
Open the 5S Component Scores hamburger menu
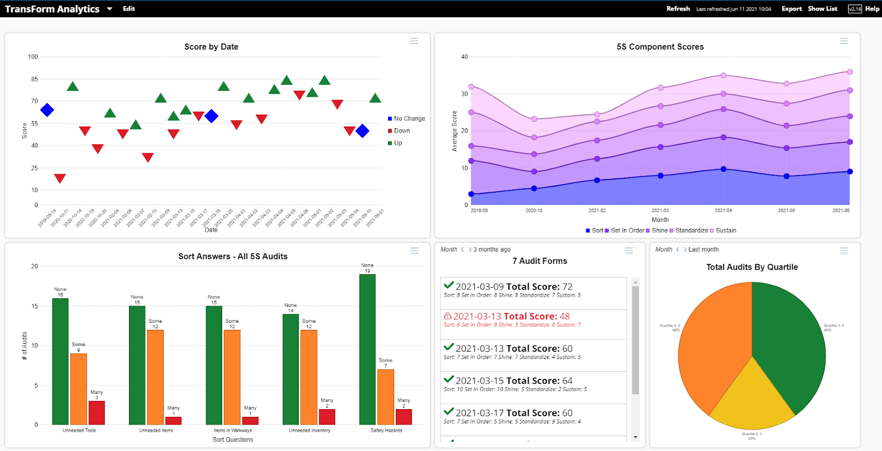pos(844,41)
